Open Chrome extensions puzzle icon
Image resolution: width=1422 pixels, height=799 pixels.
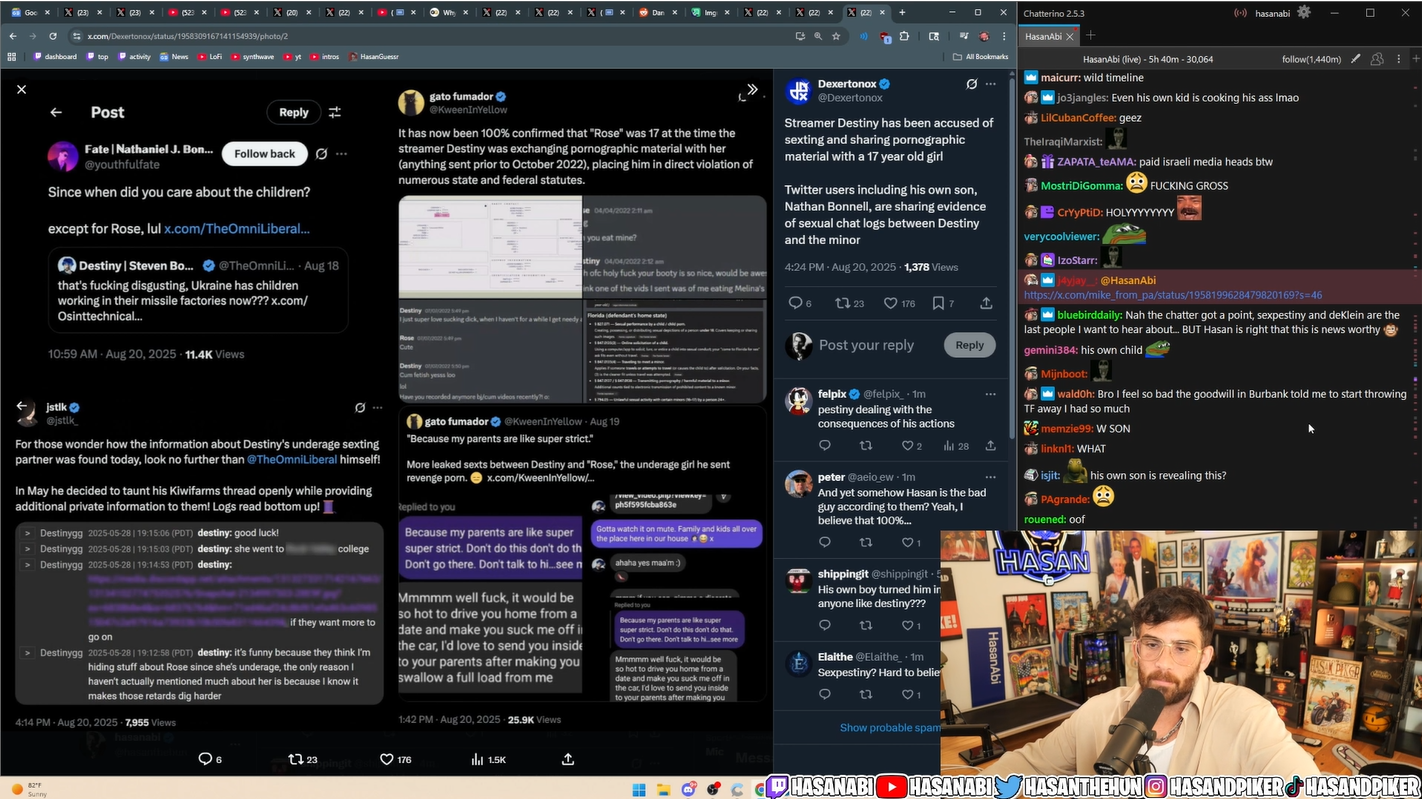(904, 36)
